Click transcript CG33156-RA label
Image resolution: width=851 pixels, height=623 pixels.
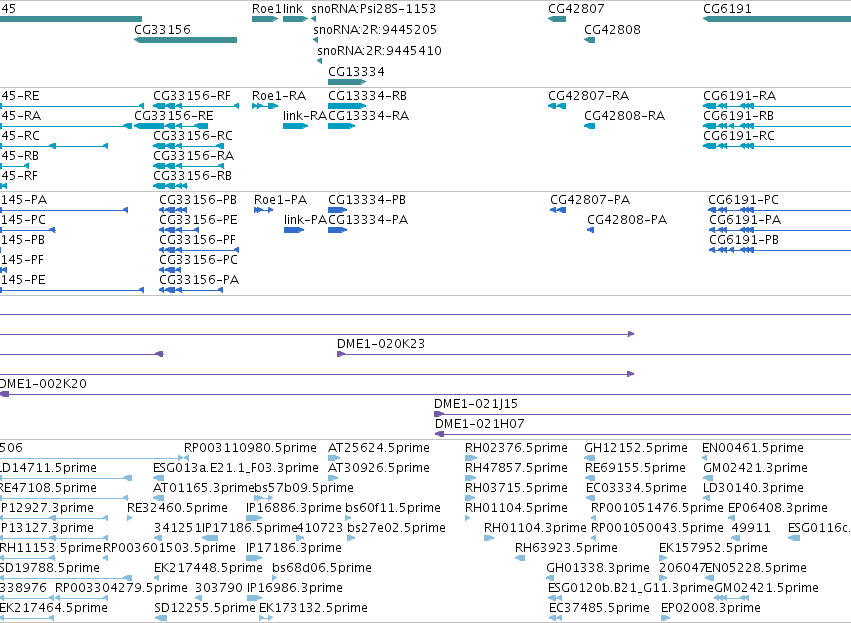point(194,156)
